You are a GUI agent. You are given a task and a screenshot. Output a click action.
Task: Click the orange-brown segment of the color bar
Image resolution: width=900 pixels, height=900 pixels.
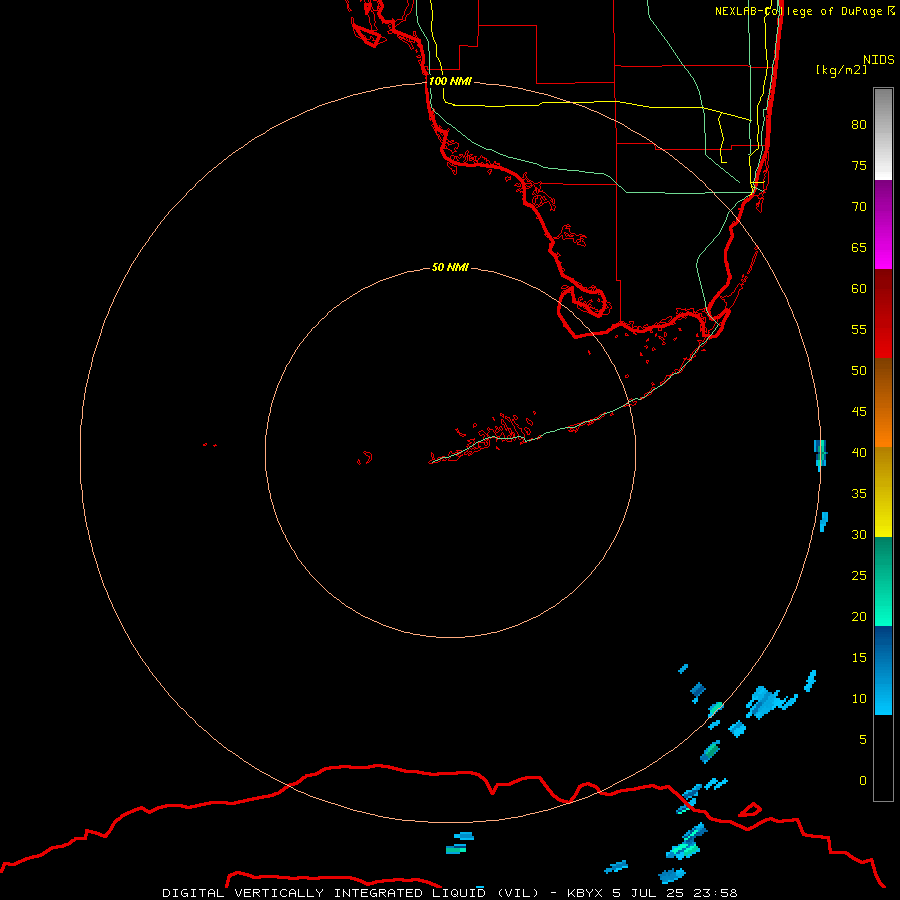coord(883,403)
